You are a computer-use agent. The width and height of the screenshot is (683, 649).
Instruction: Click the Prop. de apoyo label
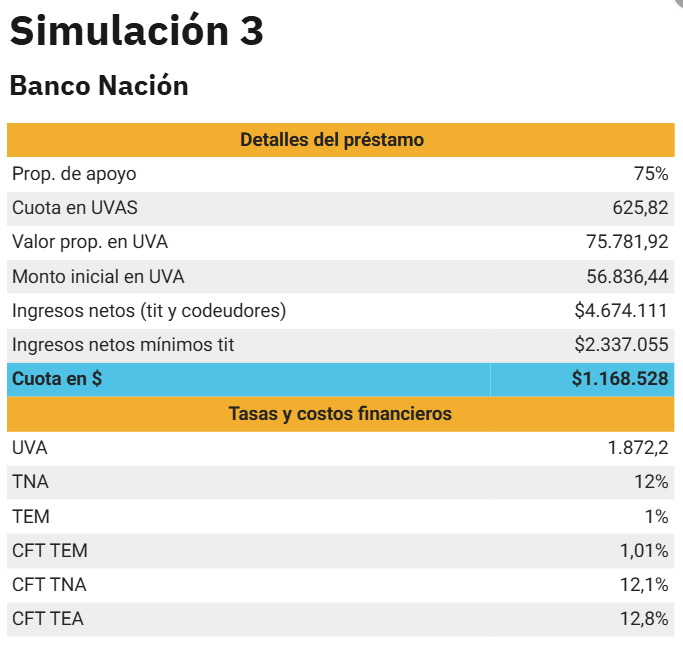[x=74, y=174]
